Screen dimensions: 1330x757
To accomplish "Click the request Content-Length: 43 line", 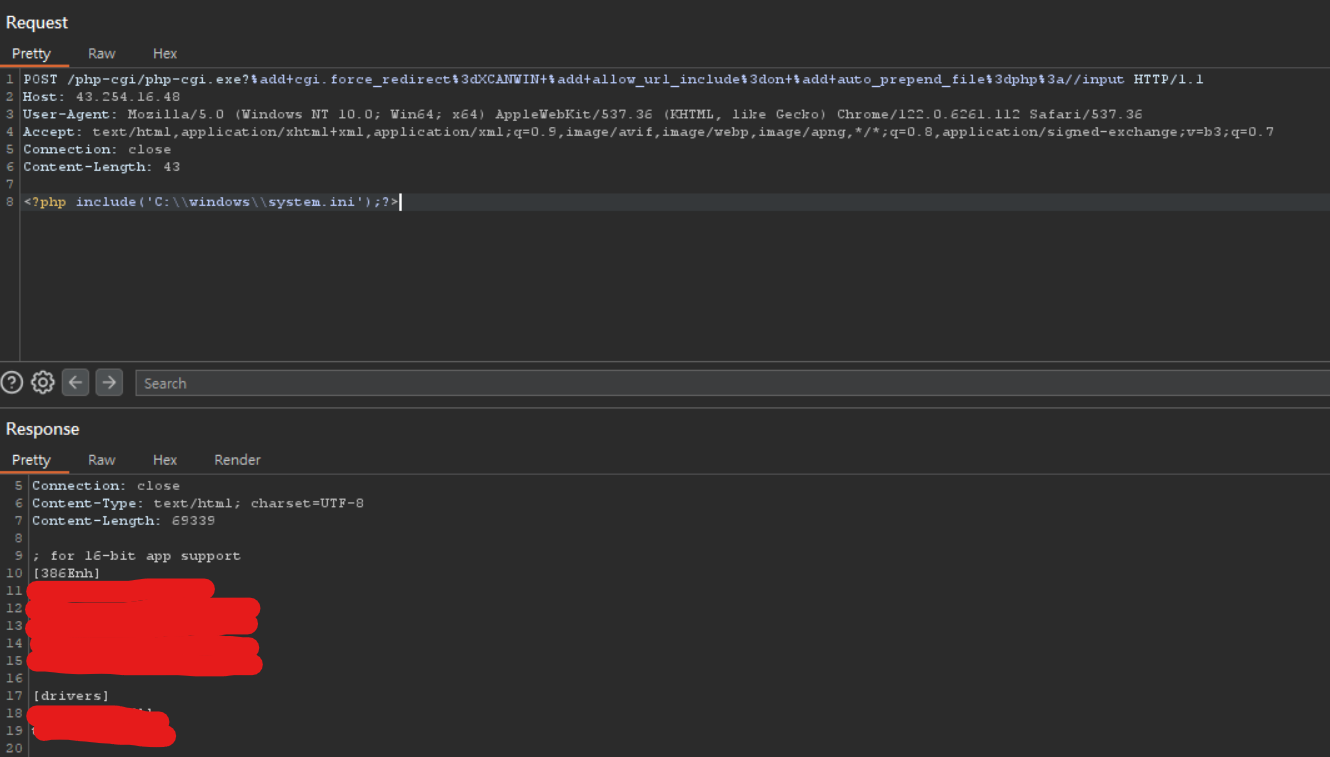I will point(102,167).
